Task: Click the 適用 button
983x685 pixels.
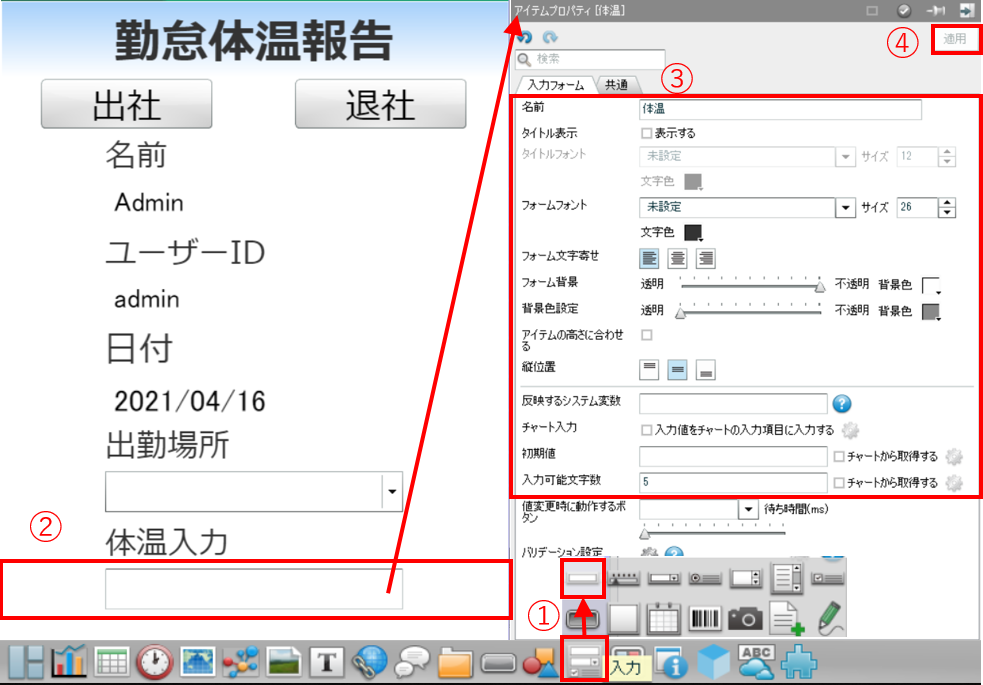Action: pyautogui.click(x=955, y=40)
